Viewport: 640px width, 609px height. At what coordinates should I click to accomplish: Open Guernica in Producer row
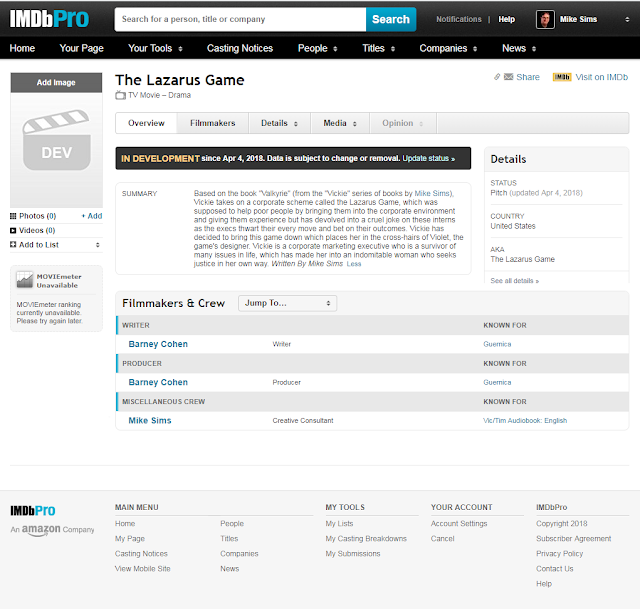[497, 383]
